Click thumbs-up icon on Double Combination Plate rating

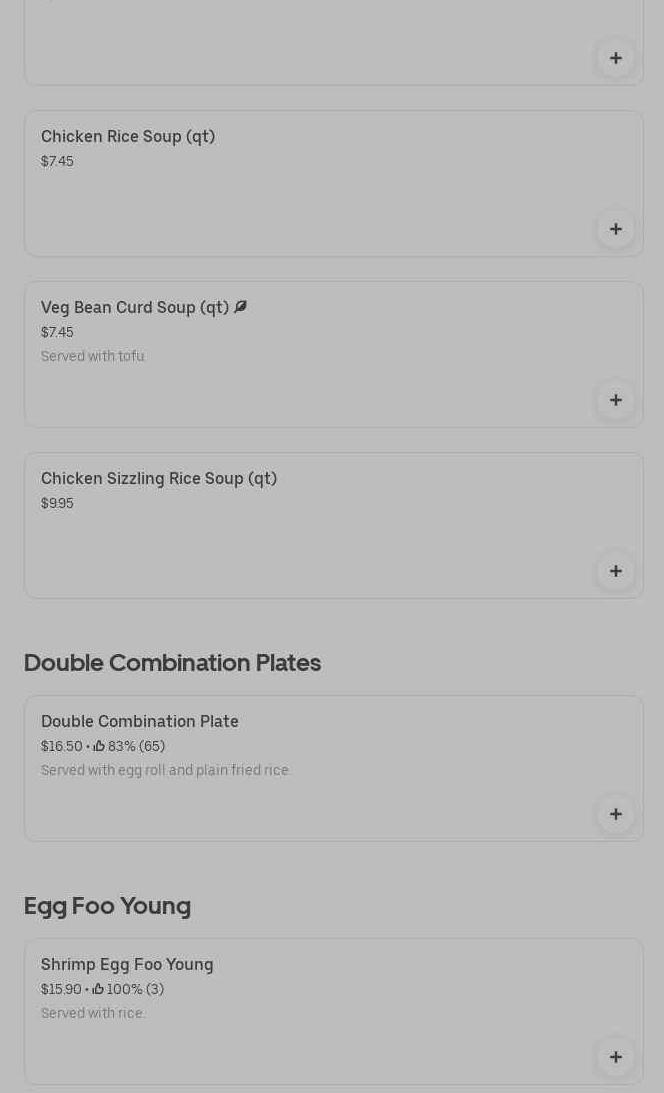click(99, 746)
